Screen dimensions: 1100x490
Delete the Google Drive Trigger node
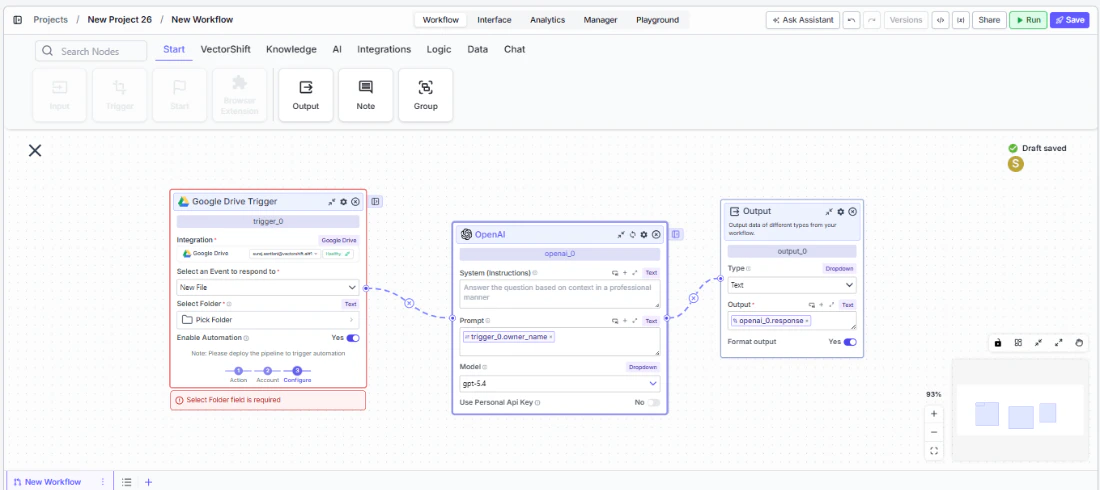coord(355,201)
